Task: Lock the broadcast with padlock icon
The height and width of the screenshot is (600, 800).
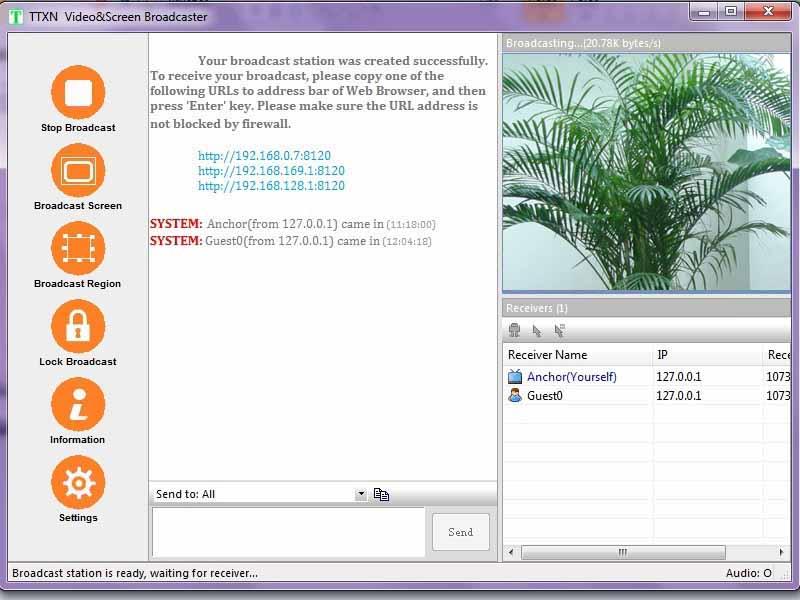Action: tap(78, 327)
